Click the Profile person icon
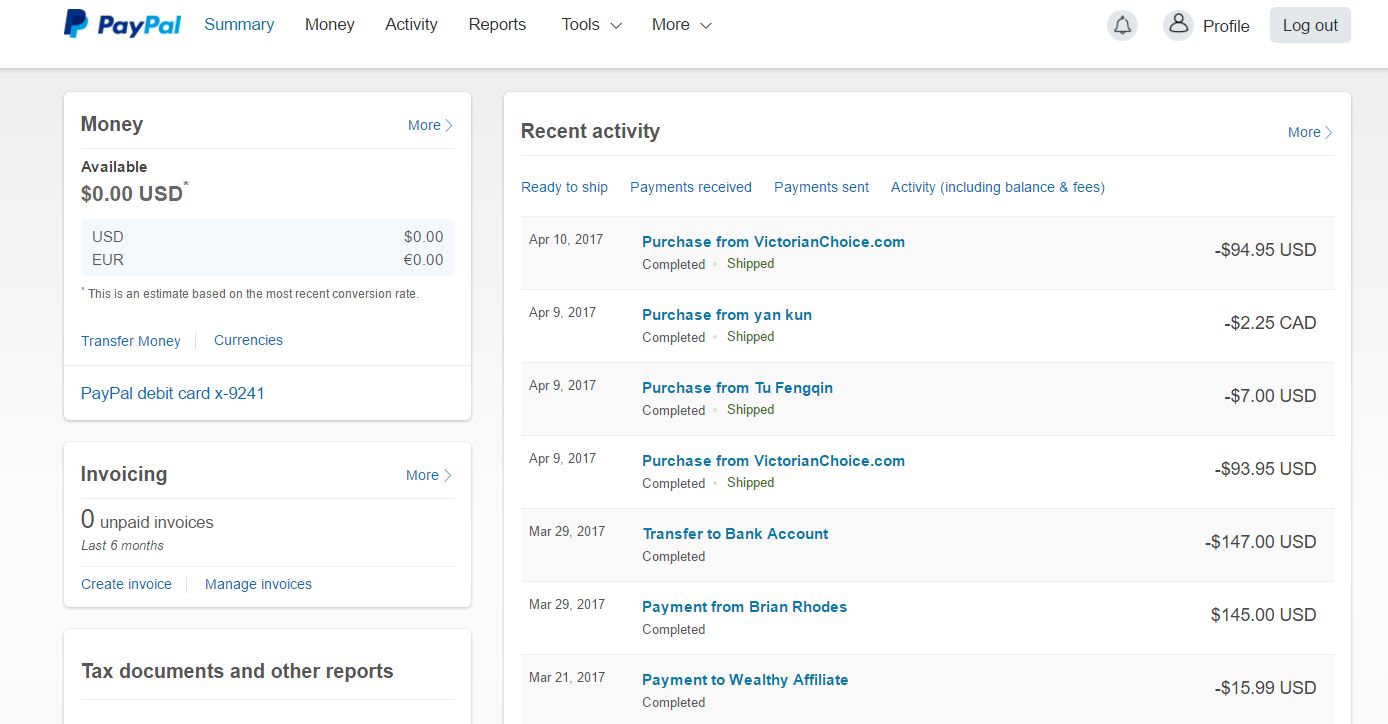This screenshot has width=1388, height=724. pyautogui.click(x=1179, y=25)
